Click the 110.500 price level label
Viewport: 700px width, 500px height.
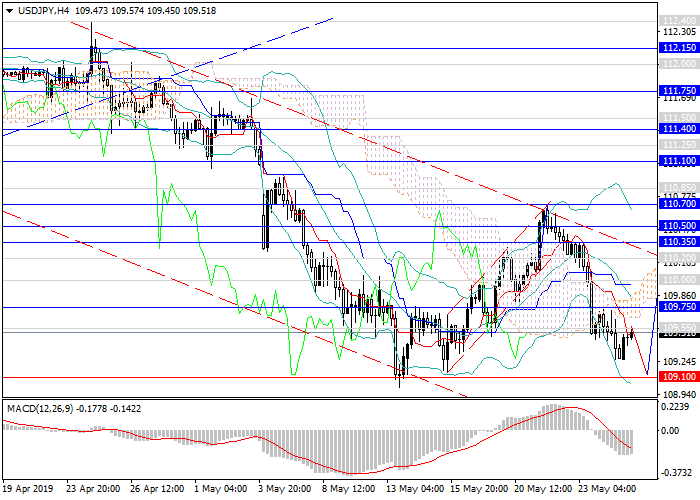coord(678,226)
